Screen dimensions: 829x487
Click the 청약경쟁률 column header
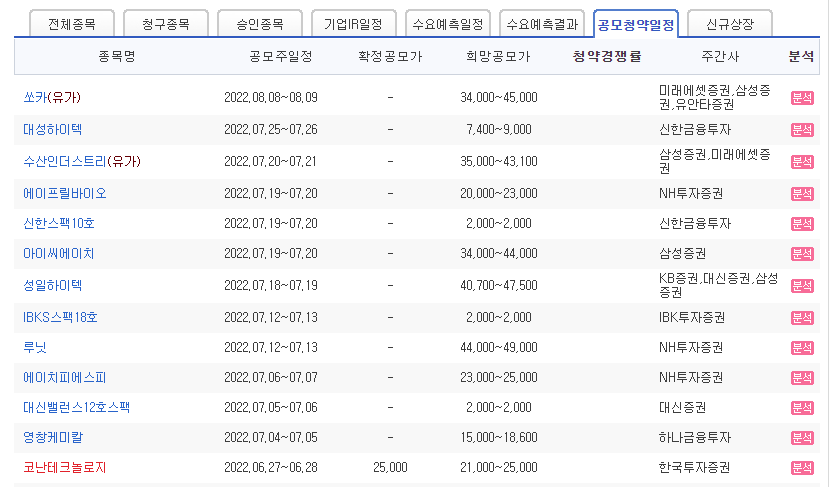coord(607,57)
